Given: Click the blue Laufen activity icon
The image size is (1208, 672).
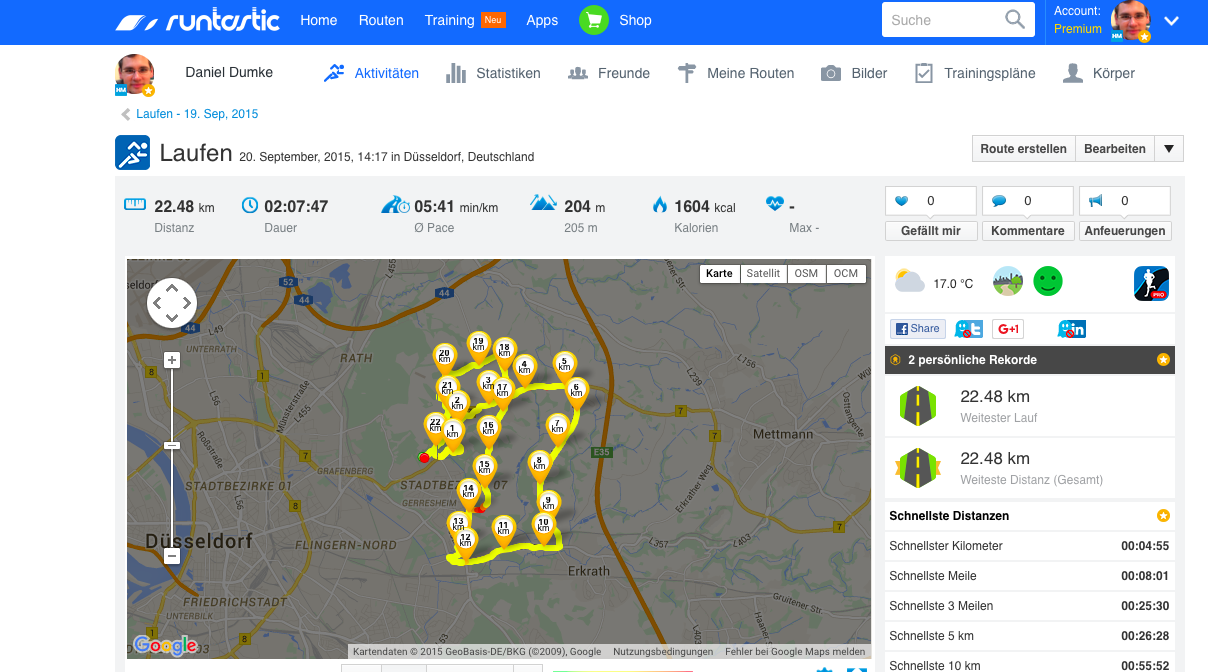Looking at the screenshot, I should (132, 153).
